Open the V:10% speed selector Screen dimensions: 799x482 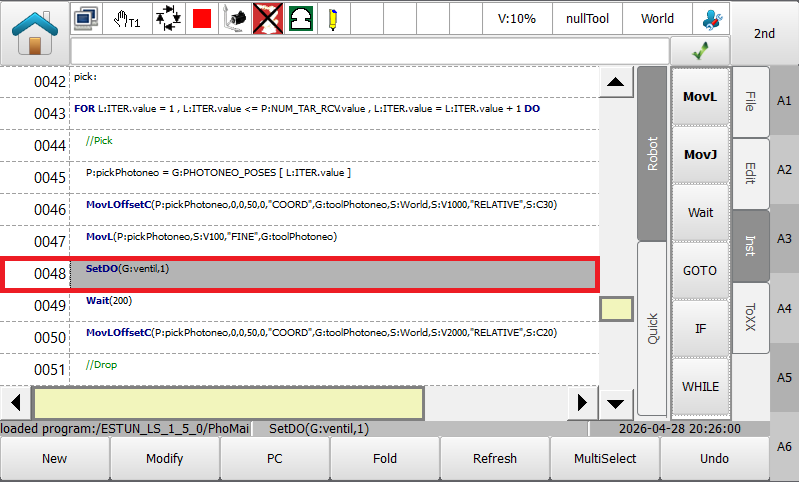(517, 19)
